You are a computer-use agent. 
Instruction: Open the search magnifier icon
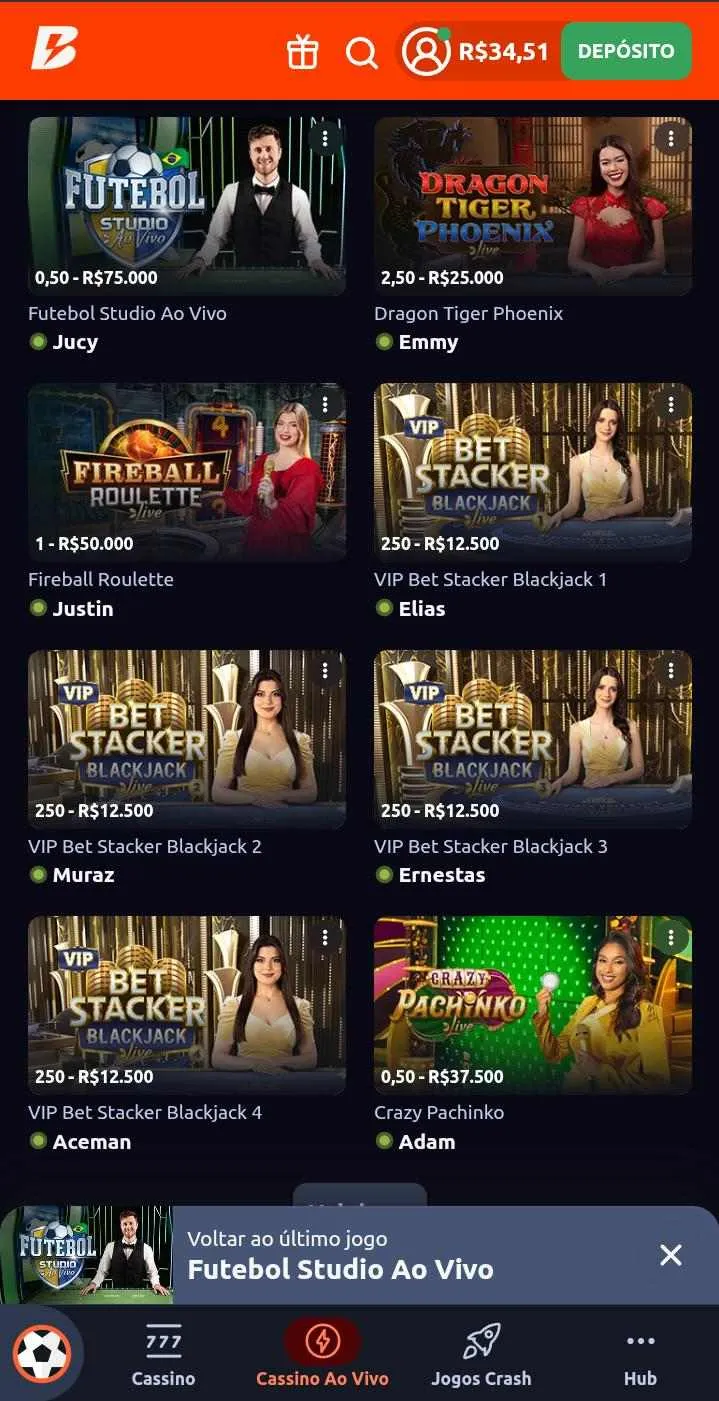tap(362, 52)
